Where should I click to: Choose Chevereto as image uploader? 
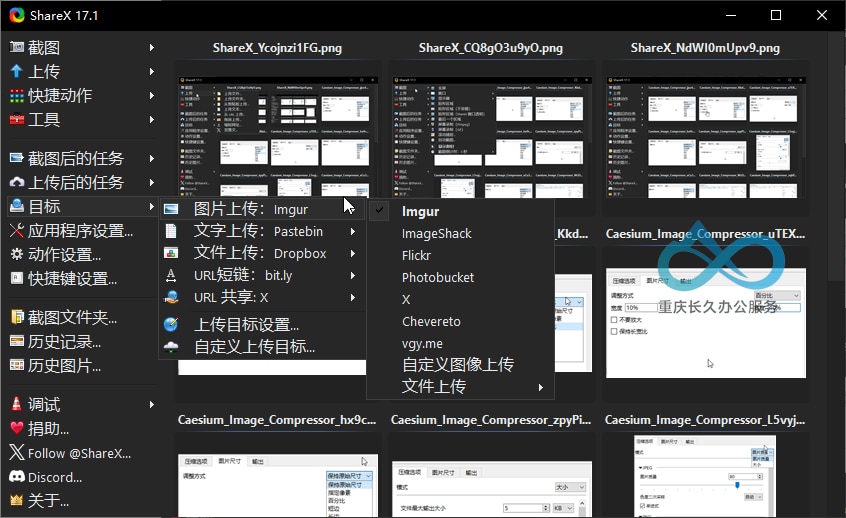(431, 322)
